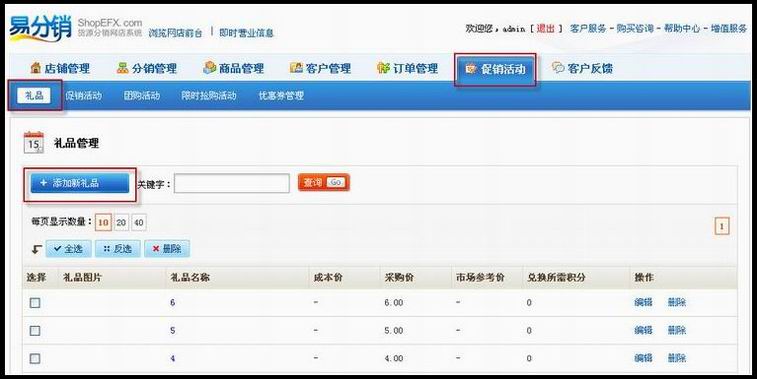
Task: Click the 成本价 column header
Action: pyautogui.click(x=328, y=278)
